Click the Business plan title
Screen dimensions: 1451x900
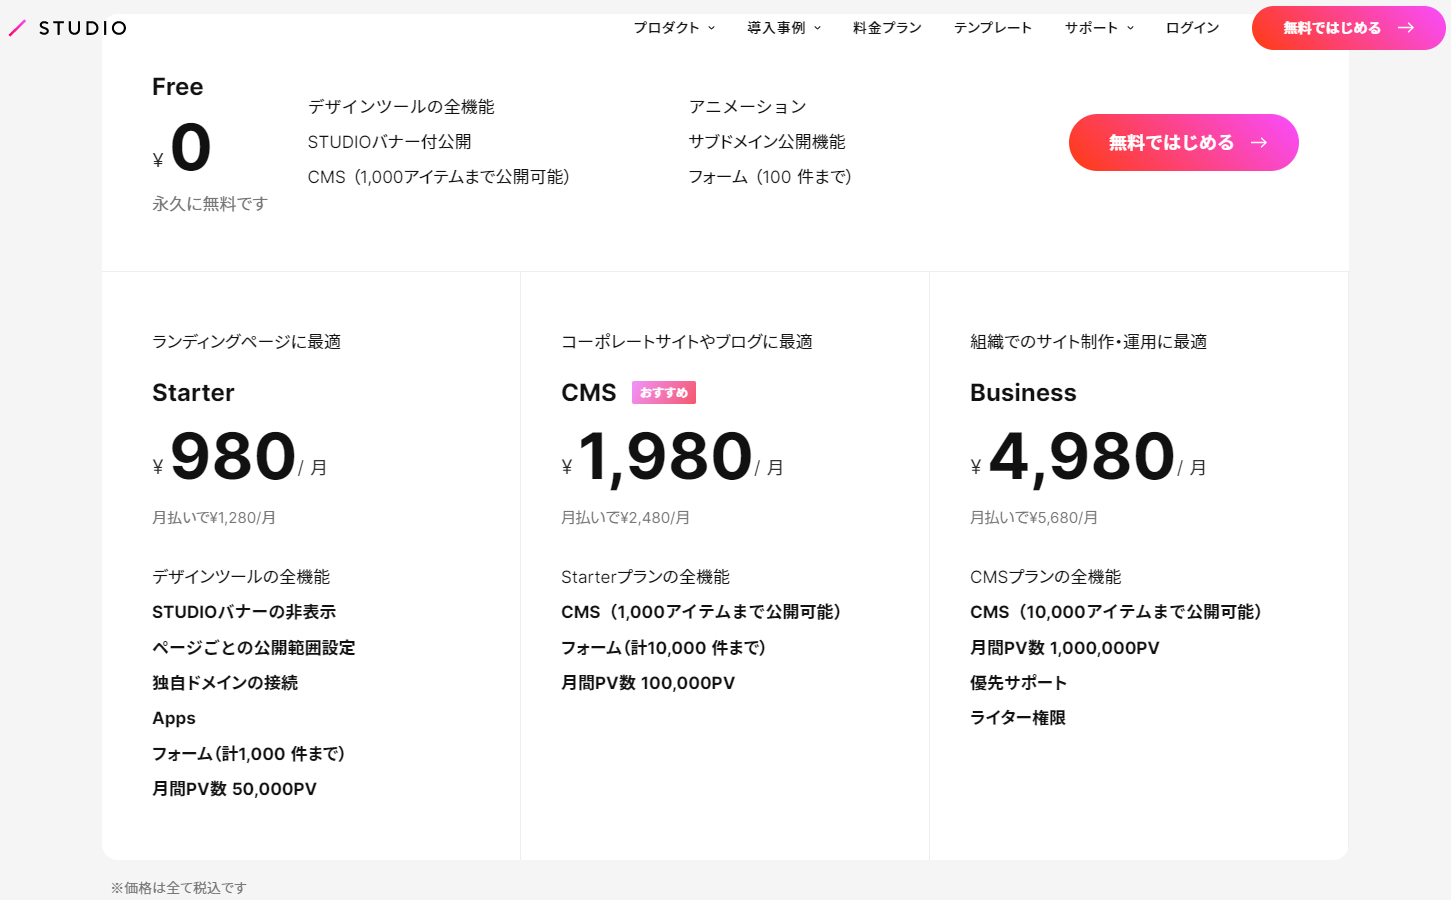(1023, 393)
